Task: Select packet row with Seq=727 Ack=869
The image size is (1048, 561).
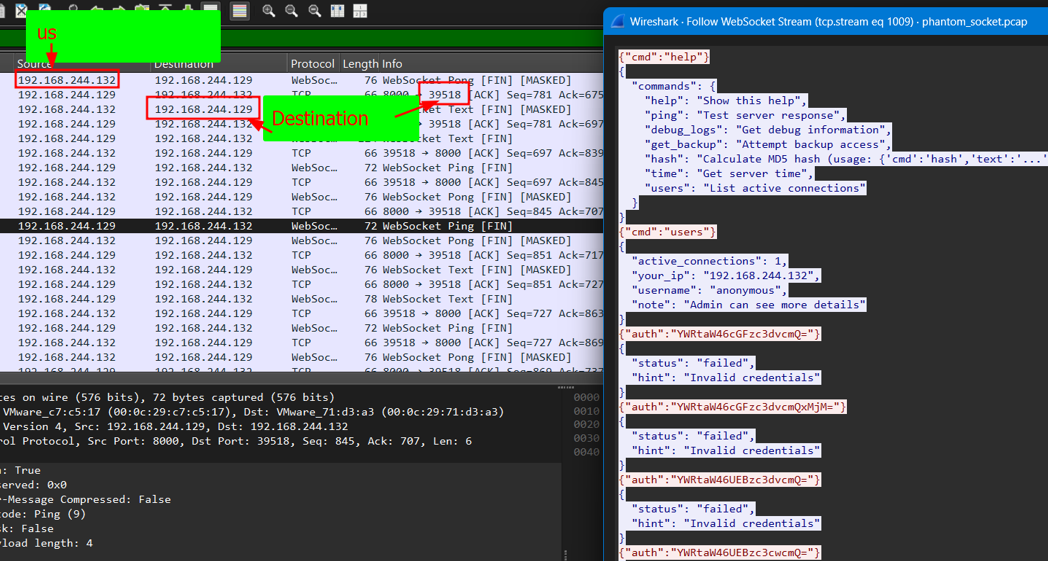Action: tap(301, 342)
